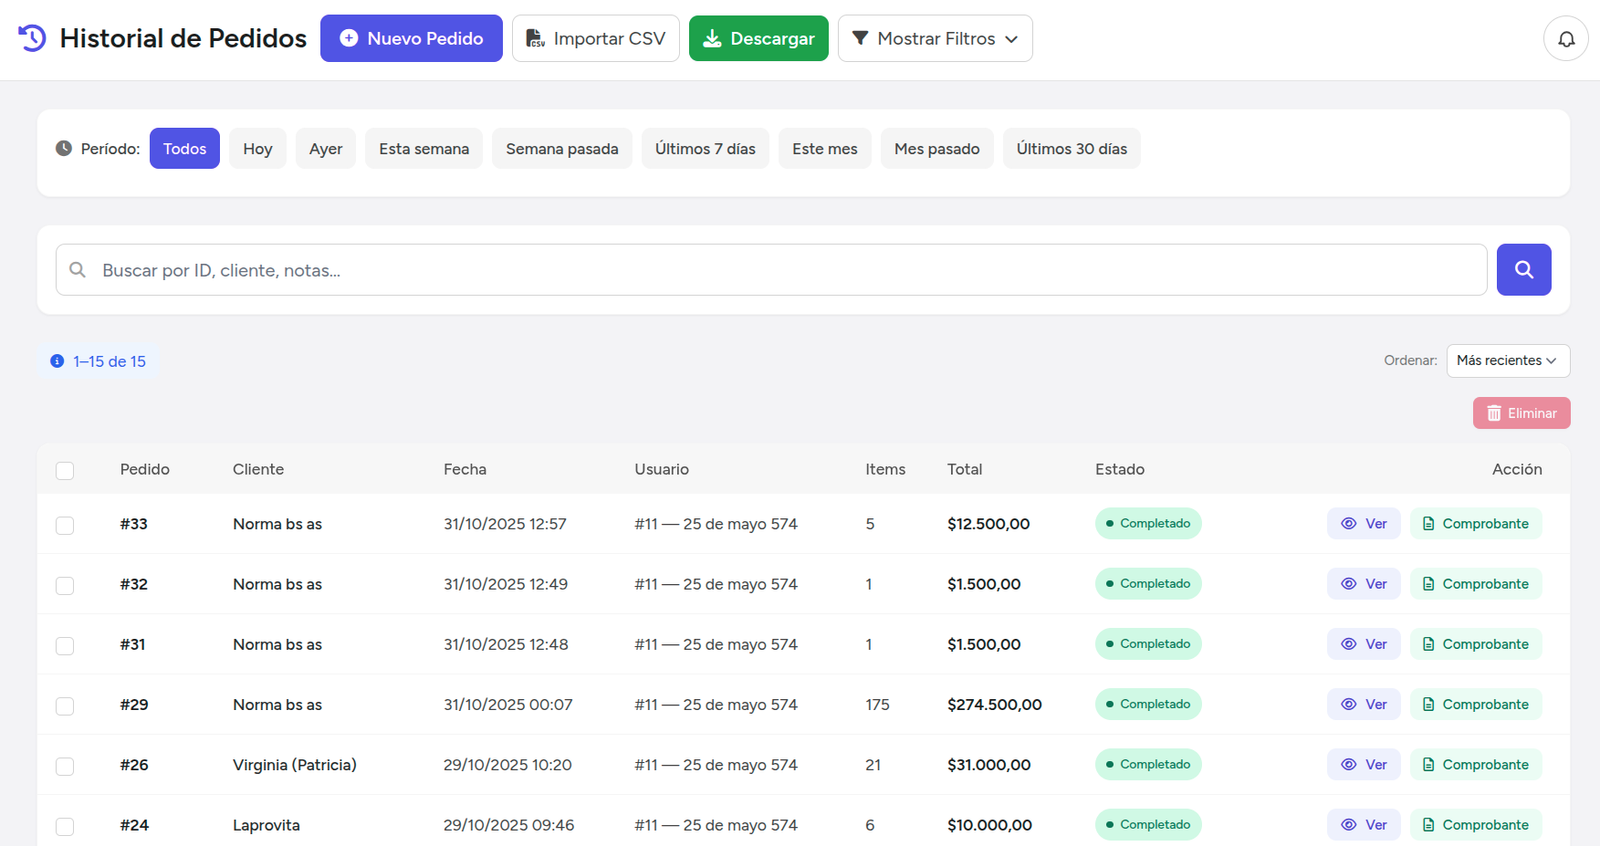The width and height of the screenshot is (1600, 846).
Task: Click the search field for ID, cliente, notas
Action: pos(770,270)
